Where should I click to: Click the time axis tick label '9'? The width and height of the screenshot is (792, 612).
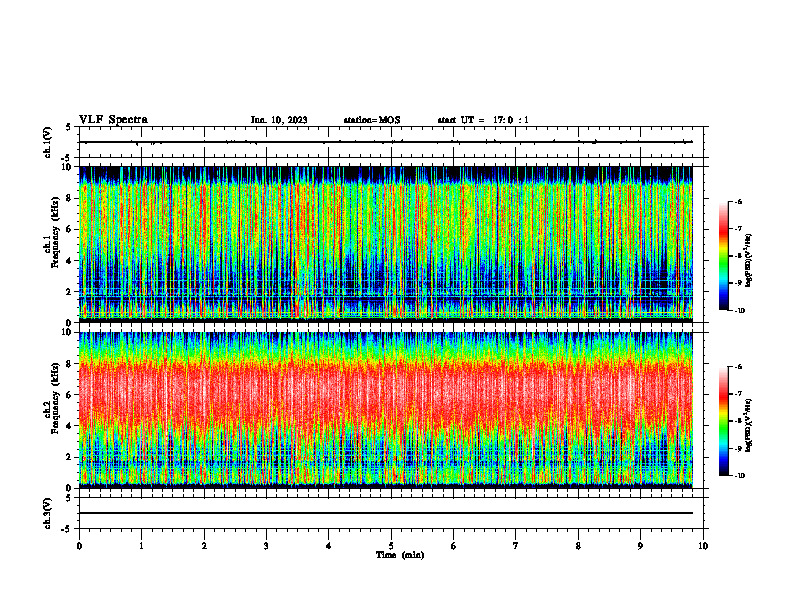pos(640,546)
